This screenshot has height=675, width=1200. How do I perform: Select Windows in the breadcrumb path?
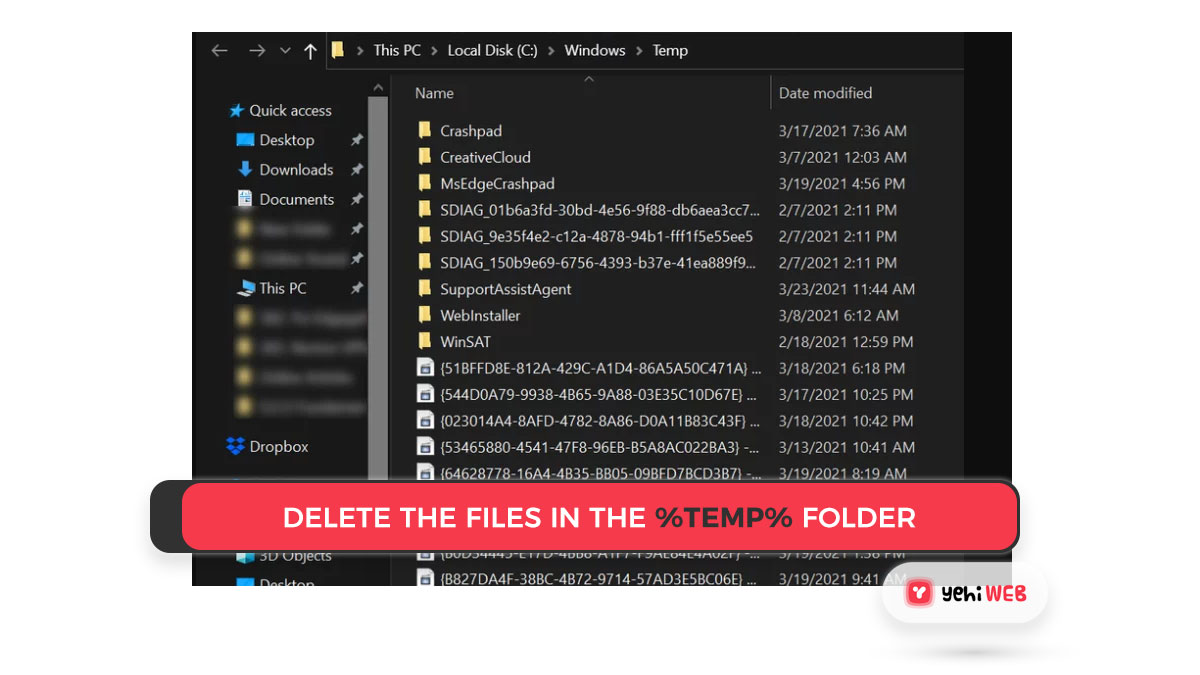pos(595,50)
